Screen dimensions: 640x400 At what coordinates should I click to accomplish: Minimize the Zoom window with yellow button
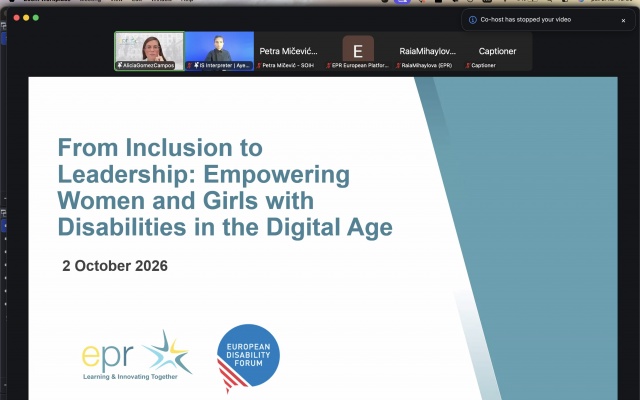(26, 18)
